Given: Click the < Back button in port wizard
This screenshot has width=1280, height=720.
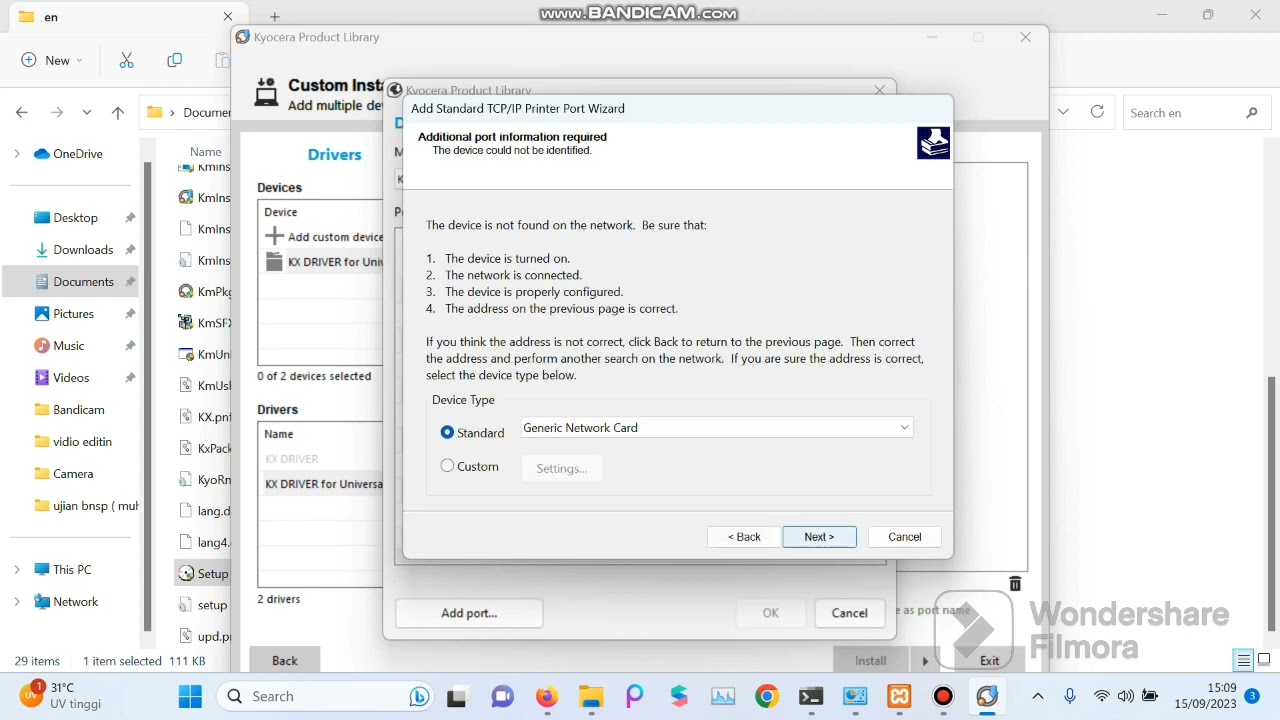Looking at the screenshot, I should [x=744, y=537].
